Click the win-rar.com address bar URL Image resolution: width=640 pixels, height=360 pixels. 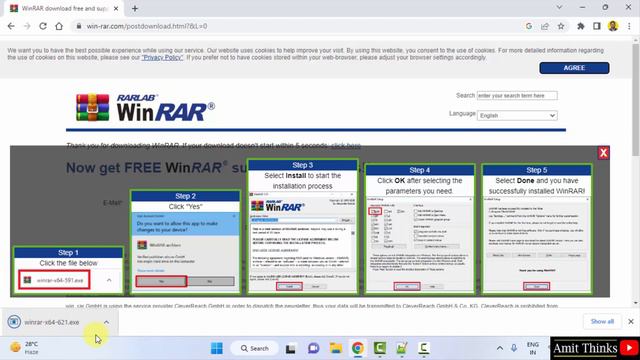pos(147,26)
